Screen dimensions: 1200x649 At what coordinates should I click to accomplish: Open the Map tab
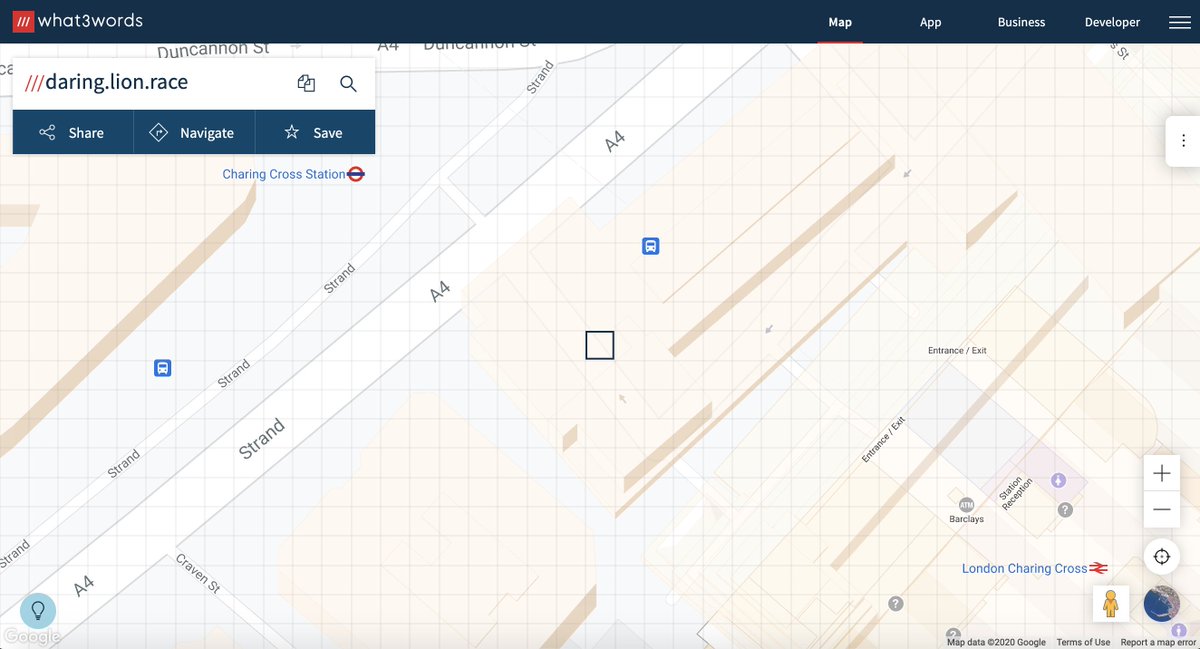click(840, 22)
